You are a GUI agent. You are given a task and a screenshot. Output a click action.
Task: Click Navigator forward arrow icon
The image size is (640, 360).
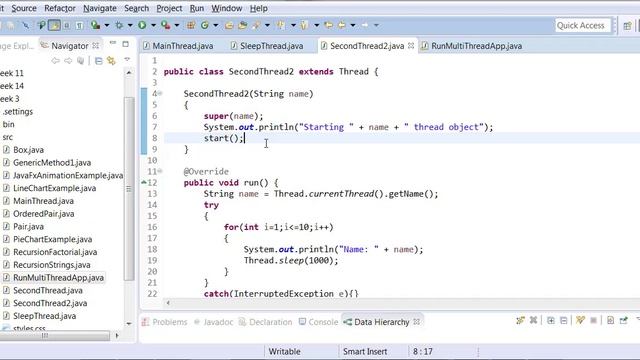pos(68,61)
